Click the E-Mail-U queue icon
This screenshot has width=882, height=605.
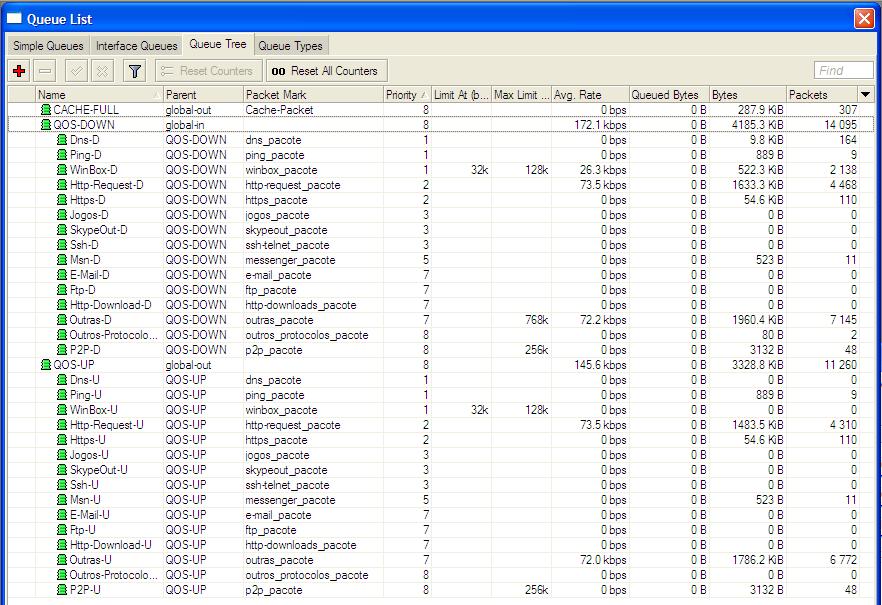62,515
